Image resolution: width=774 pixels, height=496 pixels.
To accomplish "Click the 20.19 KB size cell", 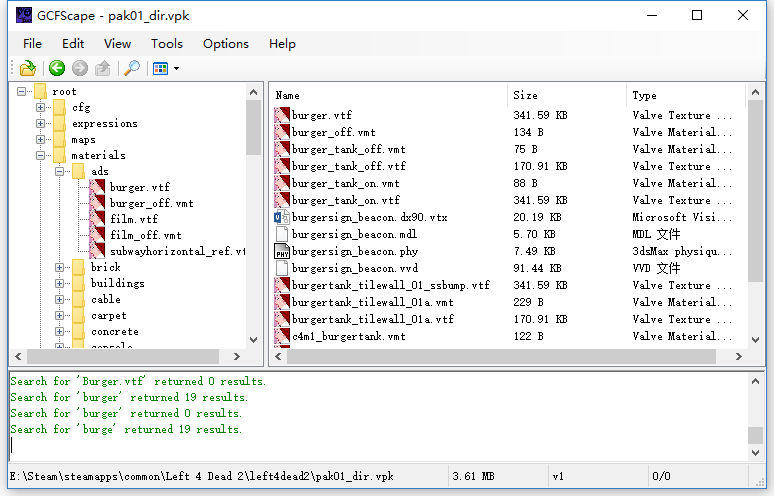I will coord(537,217).
